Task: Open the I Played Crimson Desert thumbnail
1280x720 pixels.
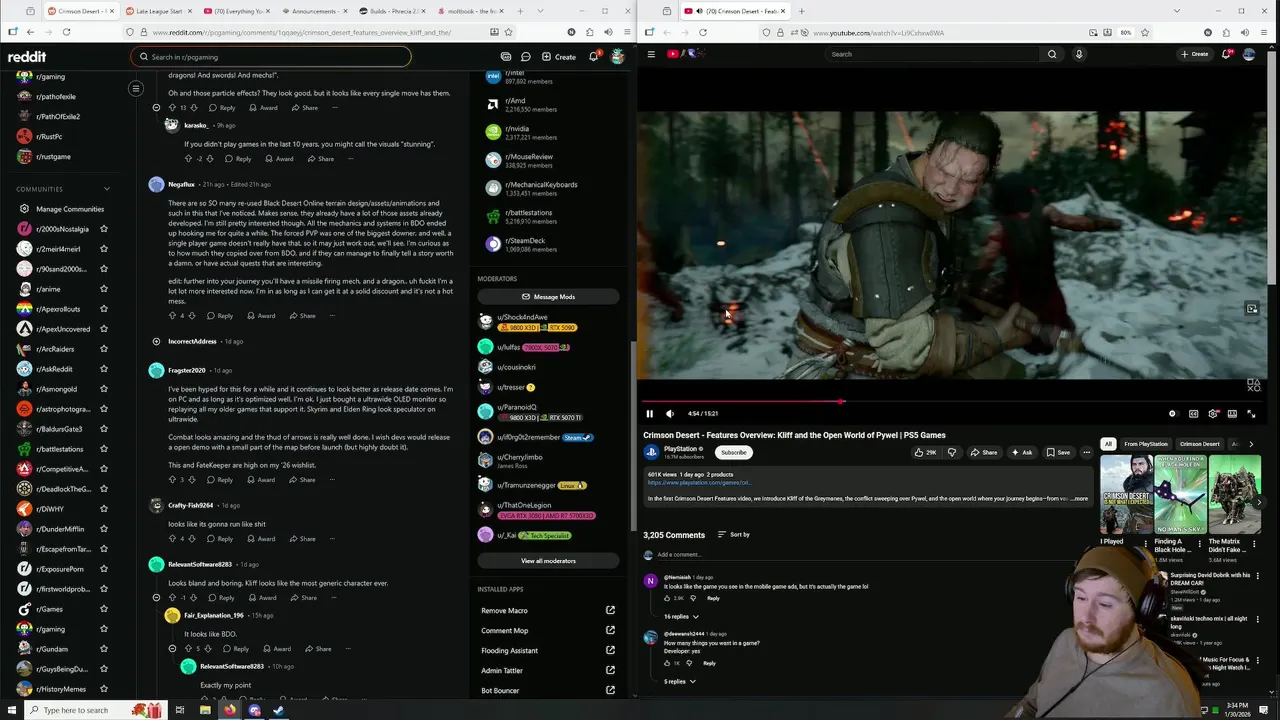Action: 1126,495
